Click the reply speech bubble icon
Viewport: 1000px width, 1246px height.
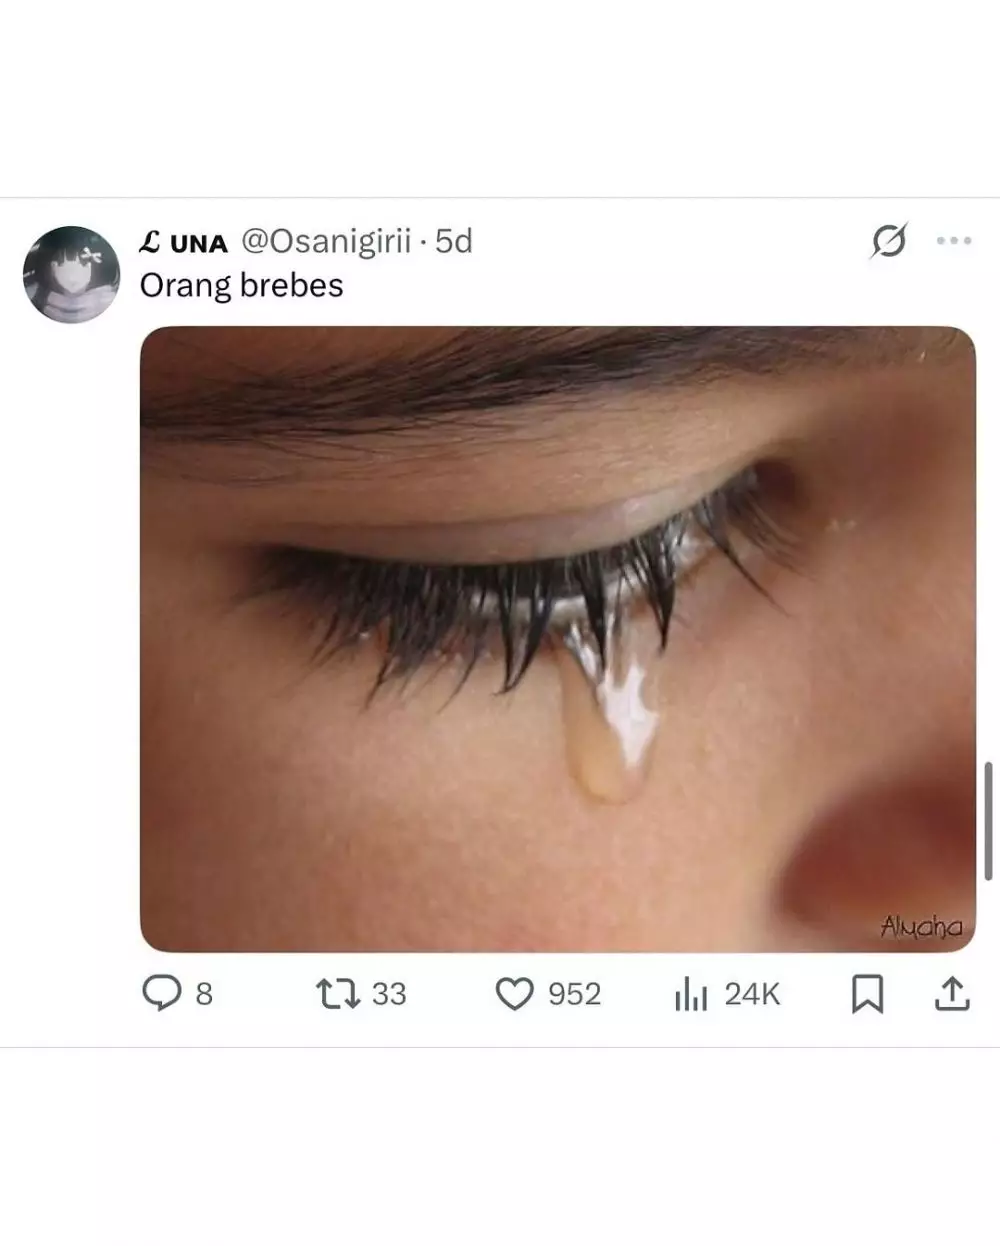click(160, 993)
